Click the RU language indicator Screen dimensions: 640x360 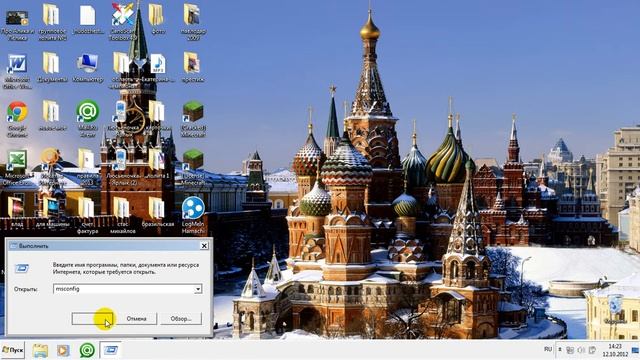pos(548,349)
